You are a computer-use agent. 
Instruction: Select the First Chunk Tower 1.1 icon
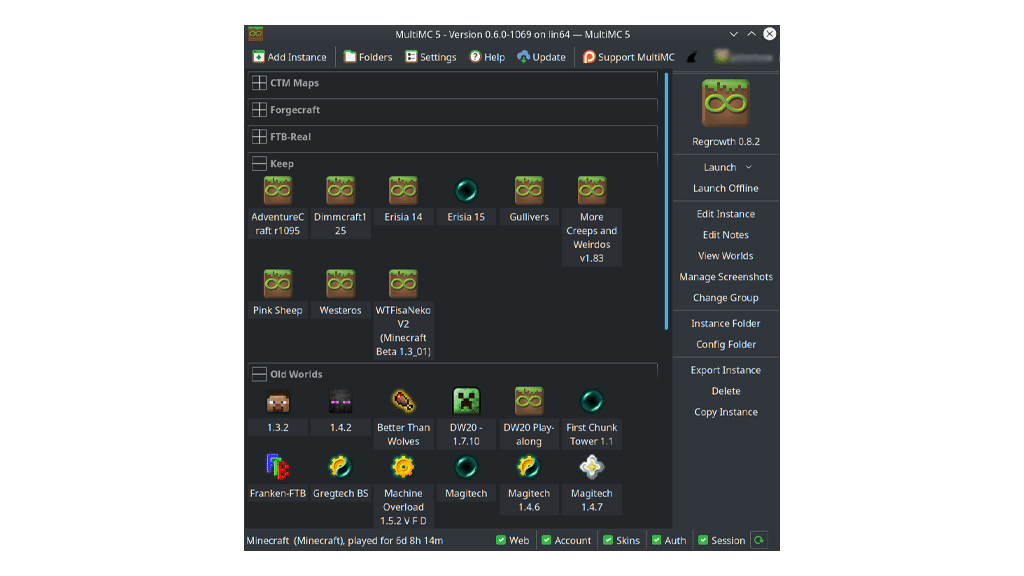(592, 402)
